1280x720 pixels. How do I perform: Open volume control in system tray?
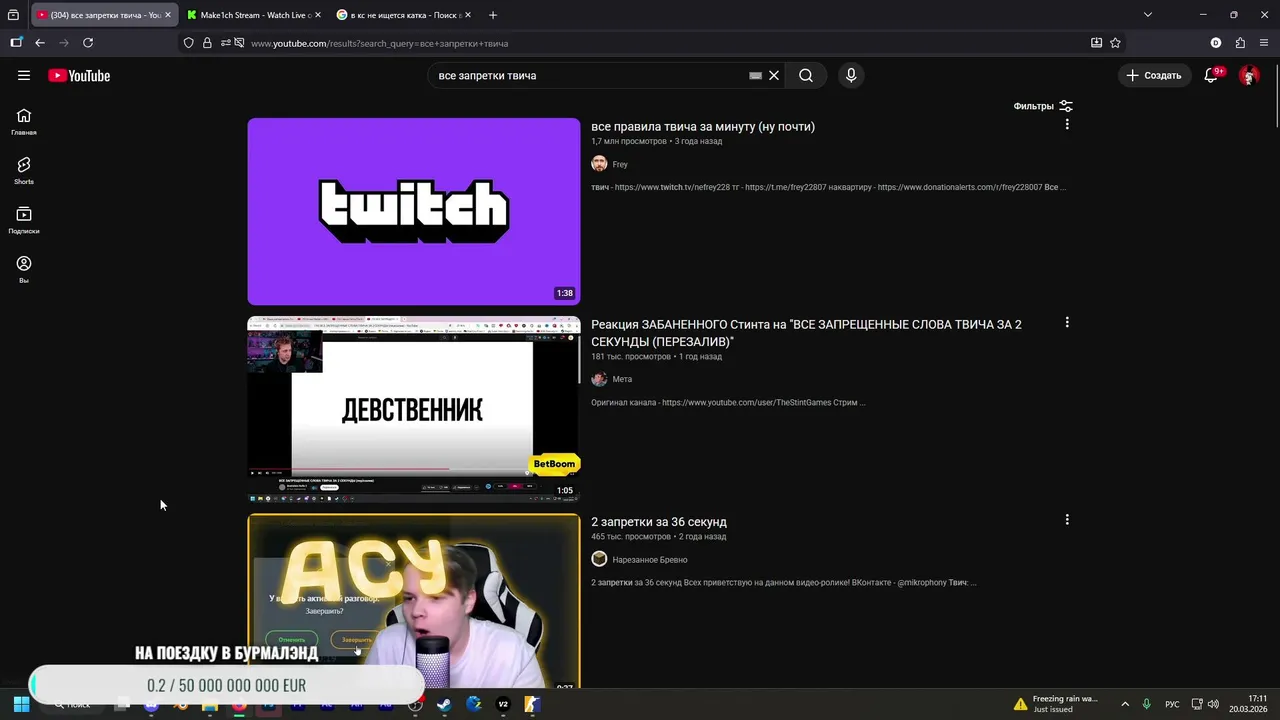pos(1213,704)
